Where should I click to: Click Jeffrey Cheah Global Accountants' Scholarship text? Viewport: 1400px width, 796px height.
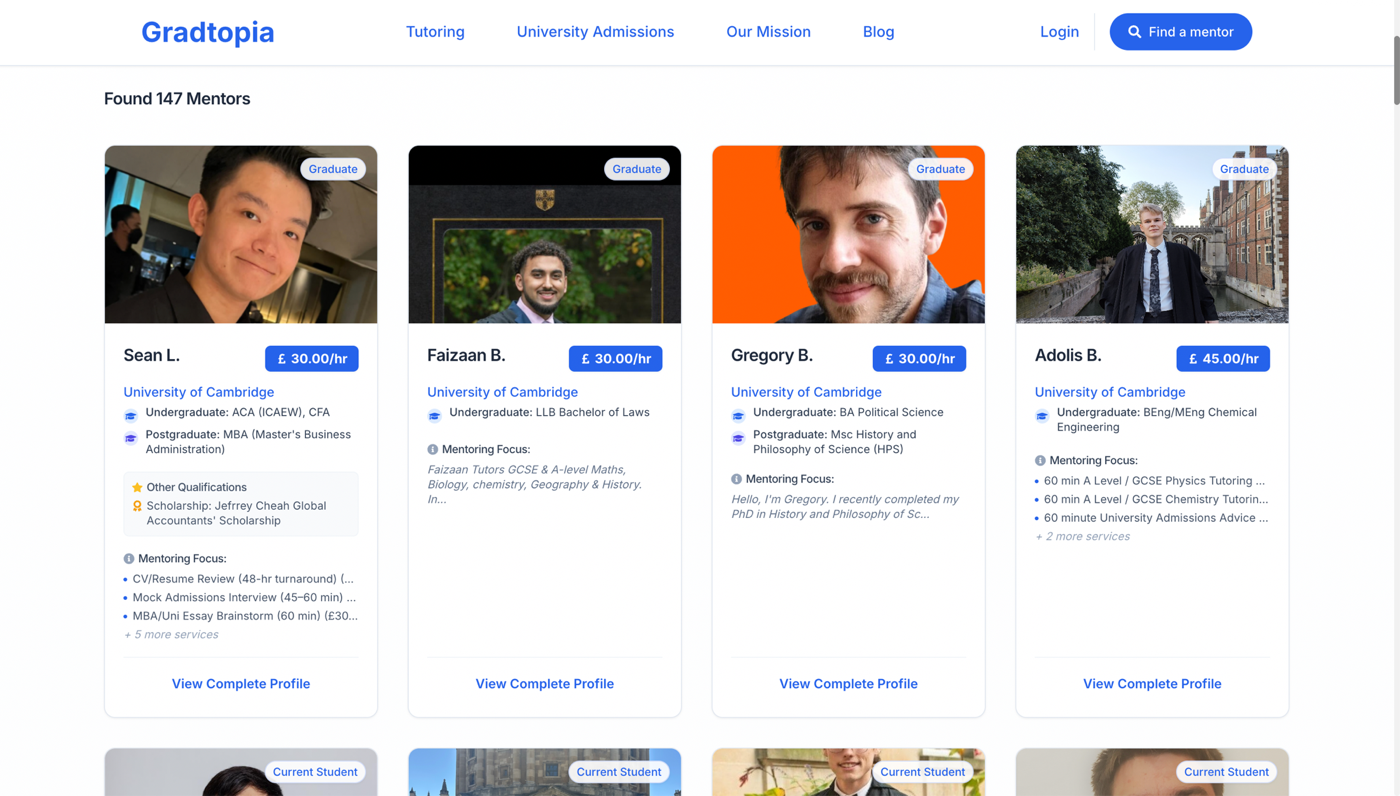coord(236,513)
